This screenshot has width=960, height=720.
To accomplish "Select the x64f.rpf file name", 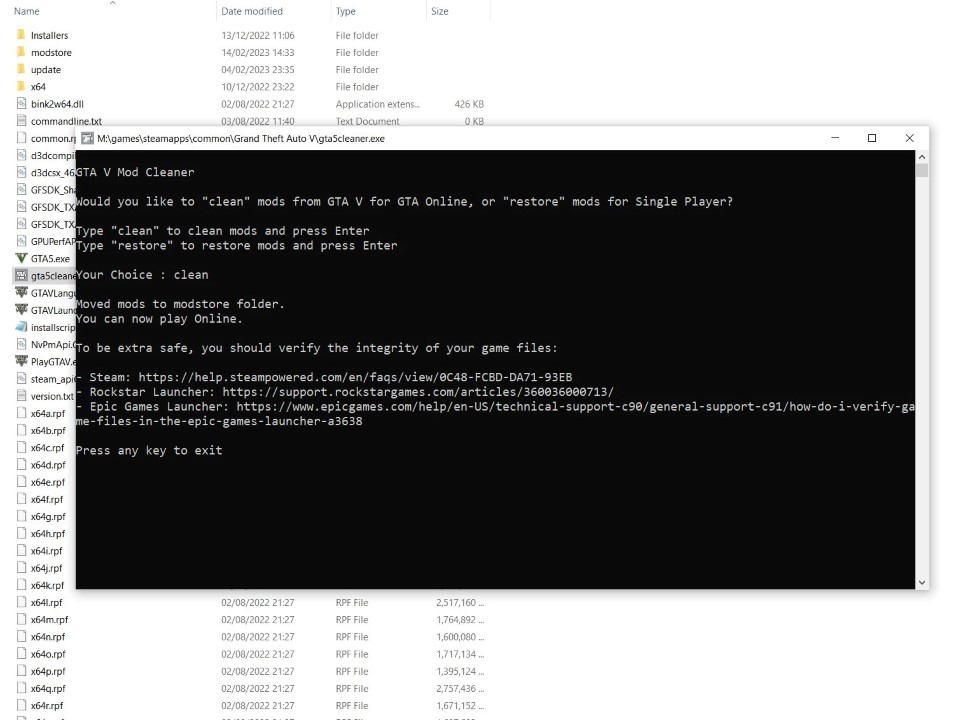I will (x=47, y=499).
